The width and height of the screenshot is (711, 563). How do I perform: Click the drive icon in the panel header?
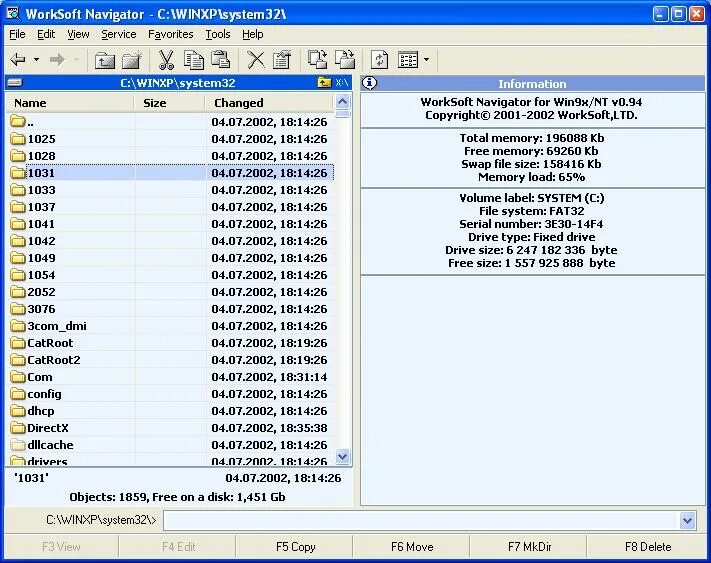[15, 83]
